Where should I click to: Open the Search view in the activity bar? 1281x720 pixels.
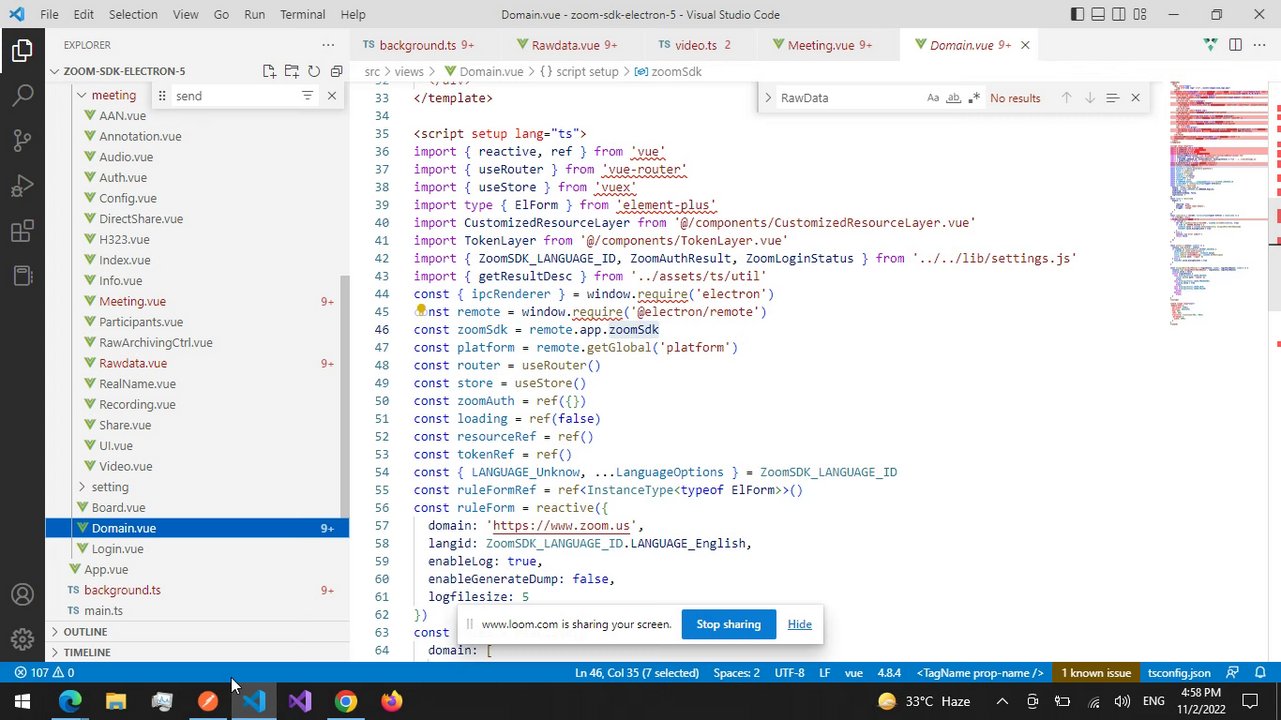[22, 96]
